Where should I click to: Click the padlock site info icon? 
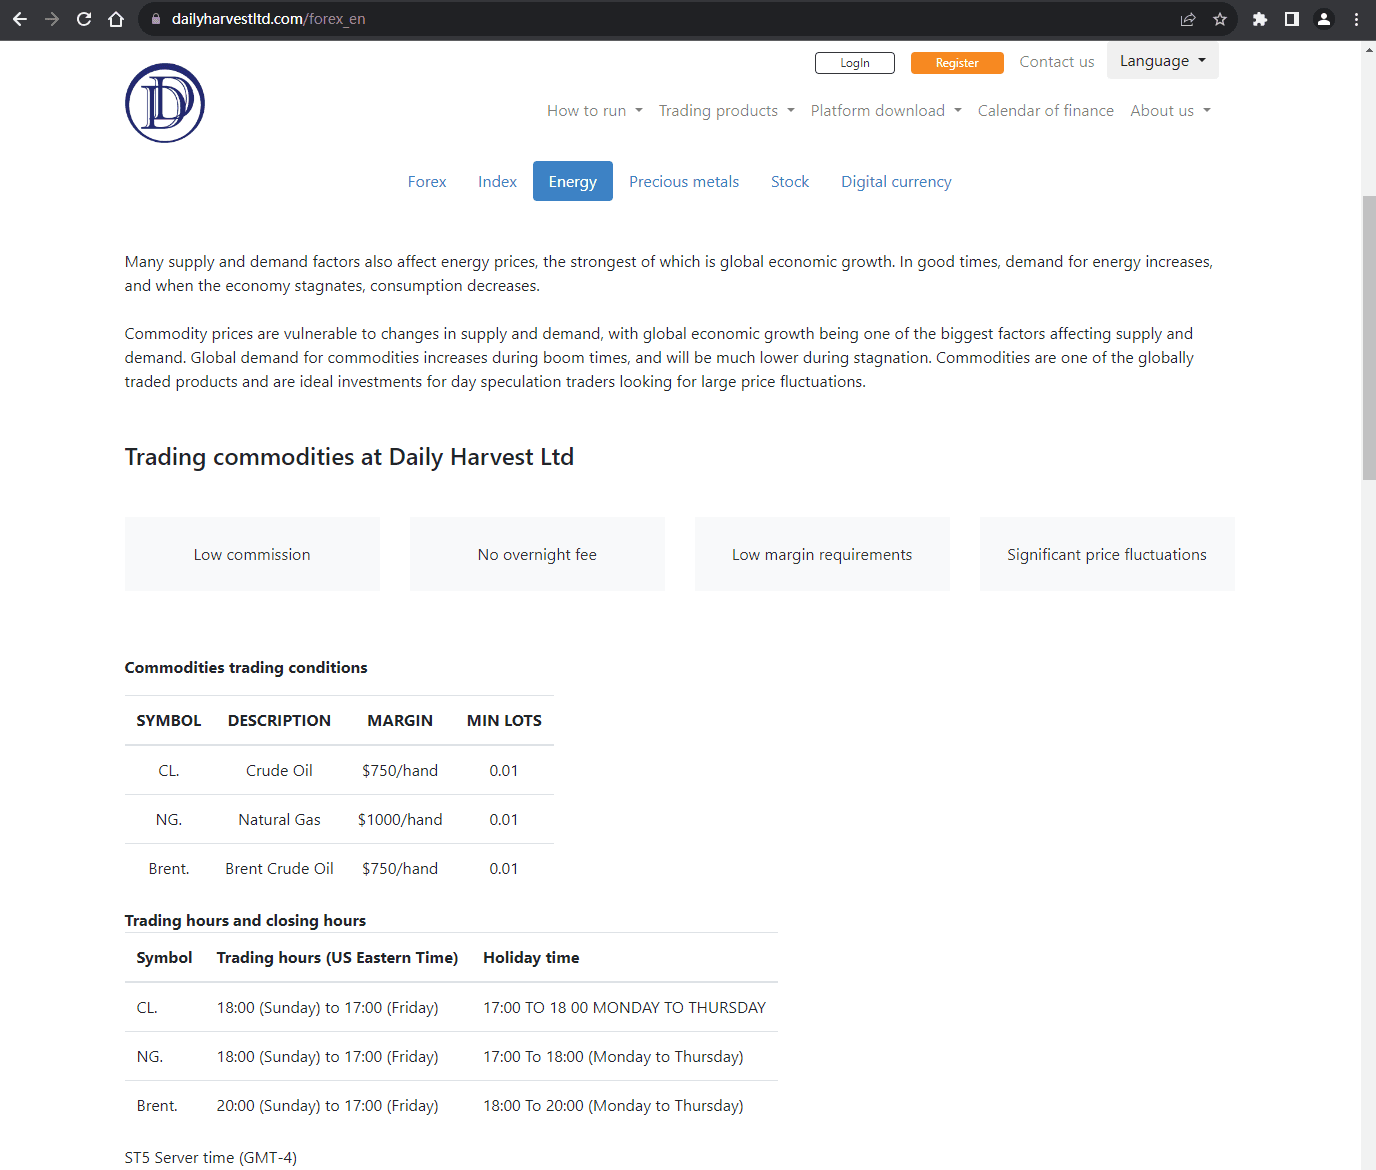[156, 19]
